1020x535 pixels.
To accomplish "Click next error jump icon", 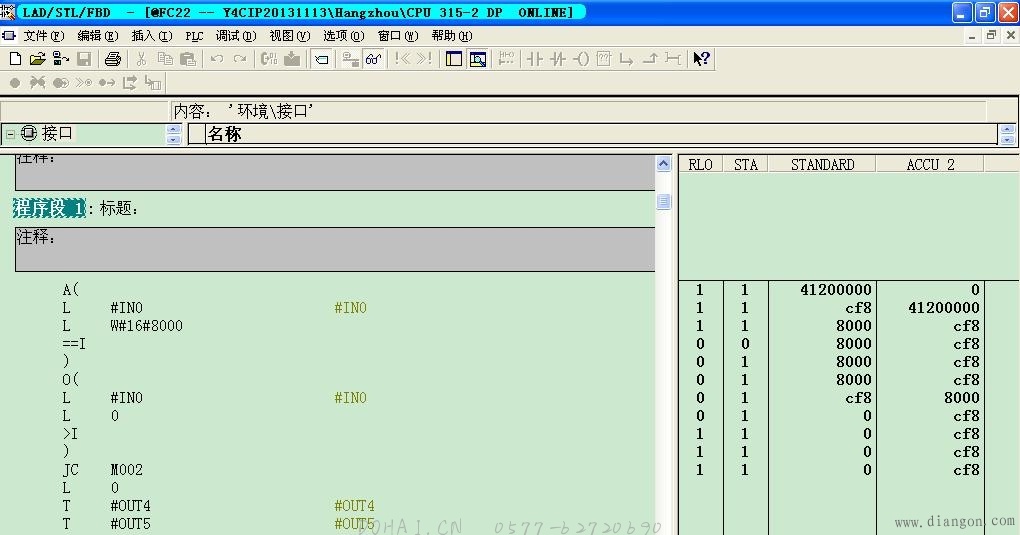I will coord(424,59).
